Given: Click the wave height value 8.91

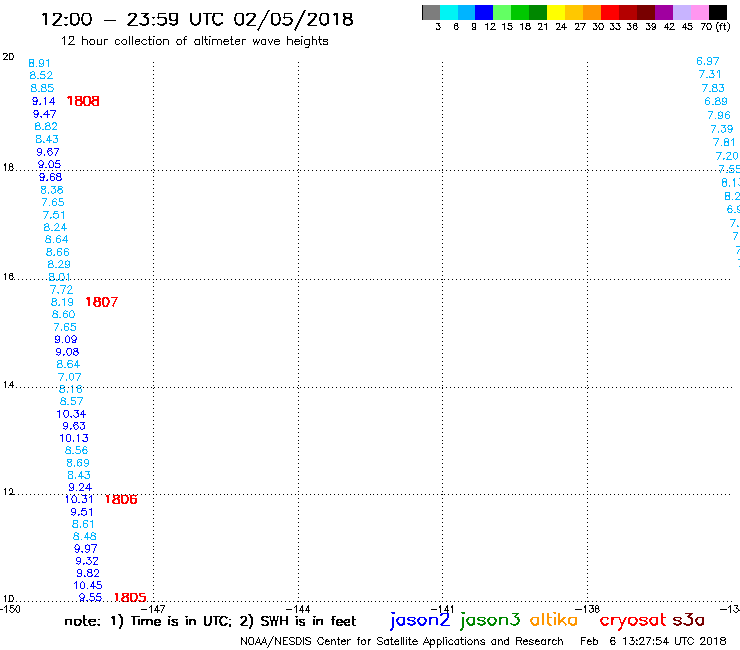Looking at the screenshot, I should [x=40, y=63].
